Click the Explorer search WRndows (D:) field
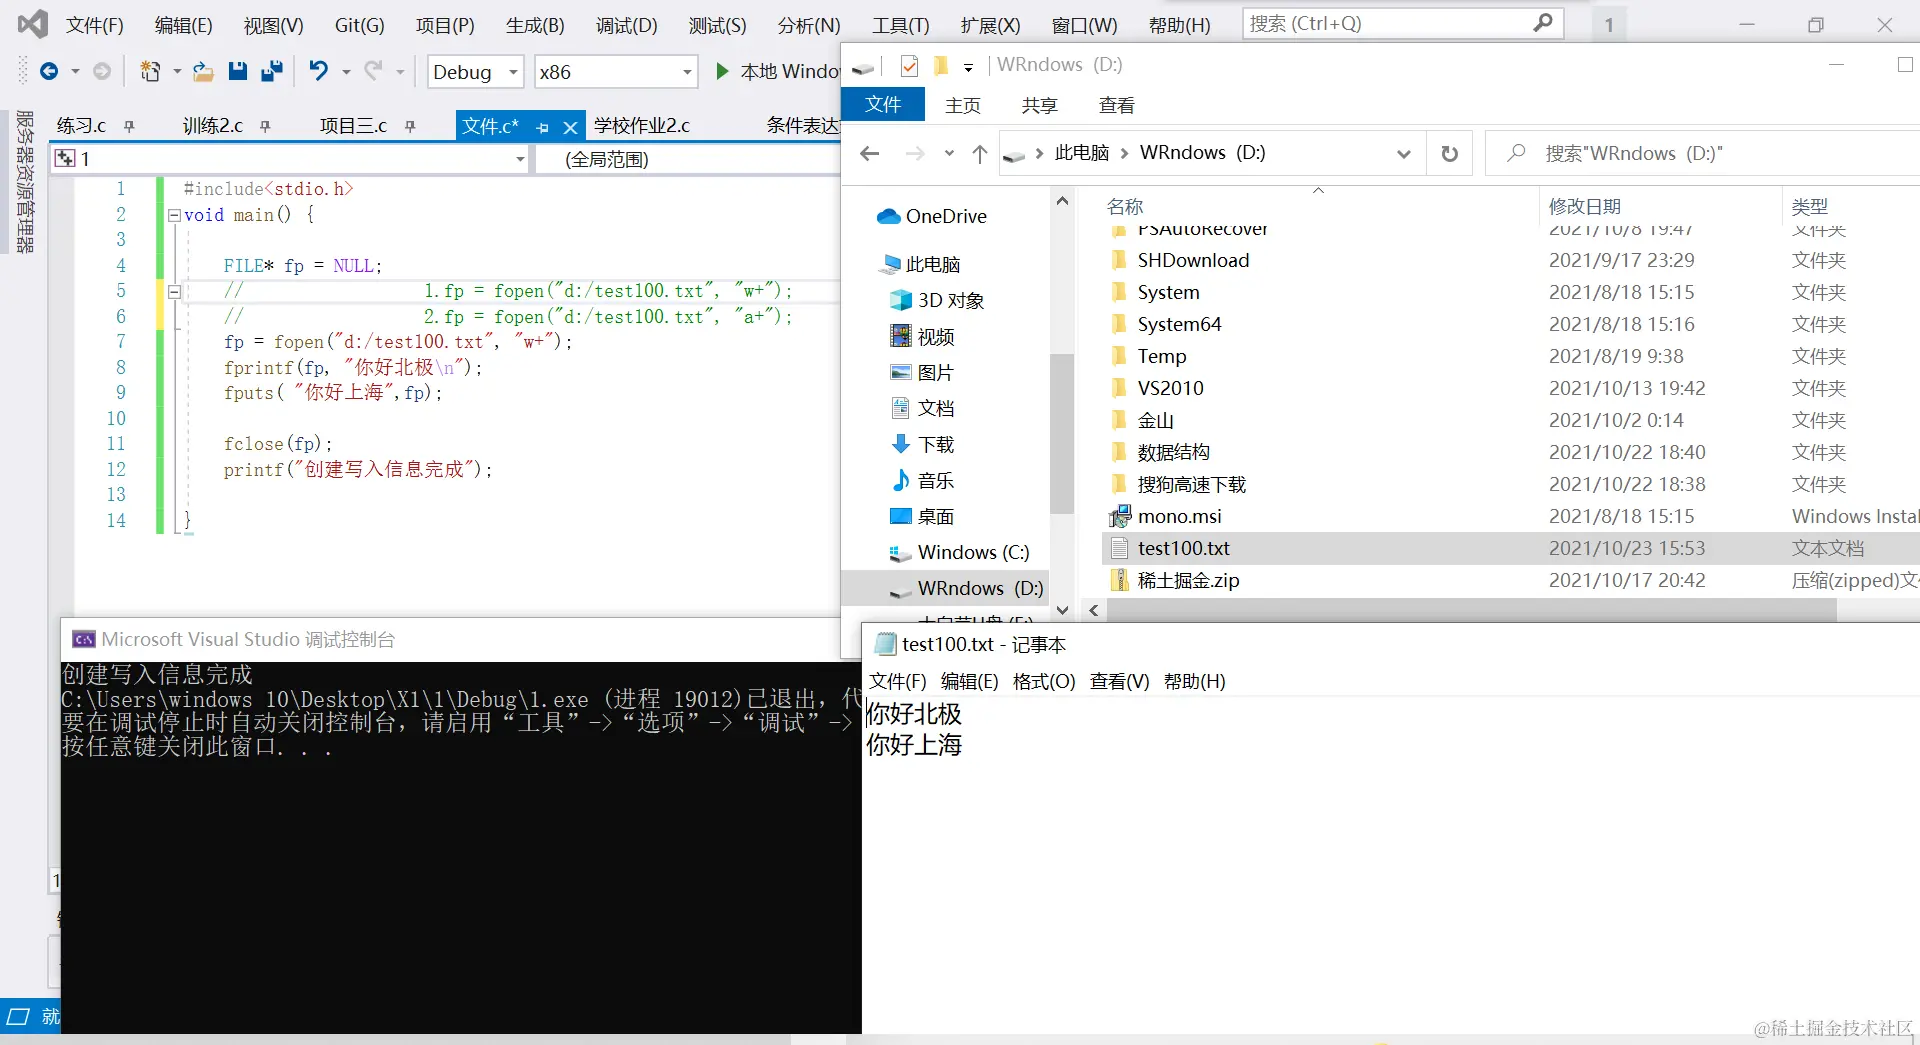Screen dimensions: 1920x1045 point(1702,153)
